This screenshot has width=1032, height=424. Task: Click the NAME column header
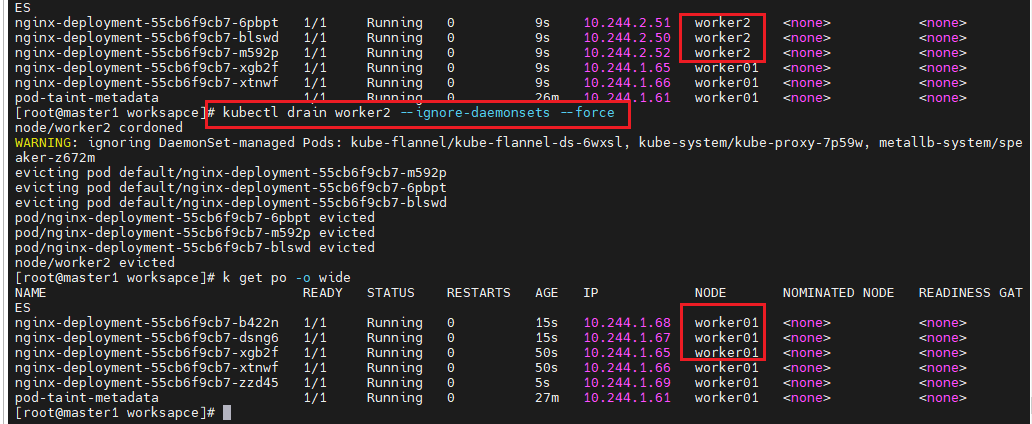[30, 293]
